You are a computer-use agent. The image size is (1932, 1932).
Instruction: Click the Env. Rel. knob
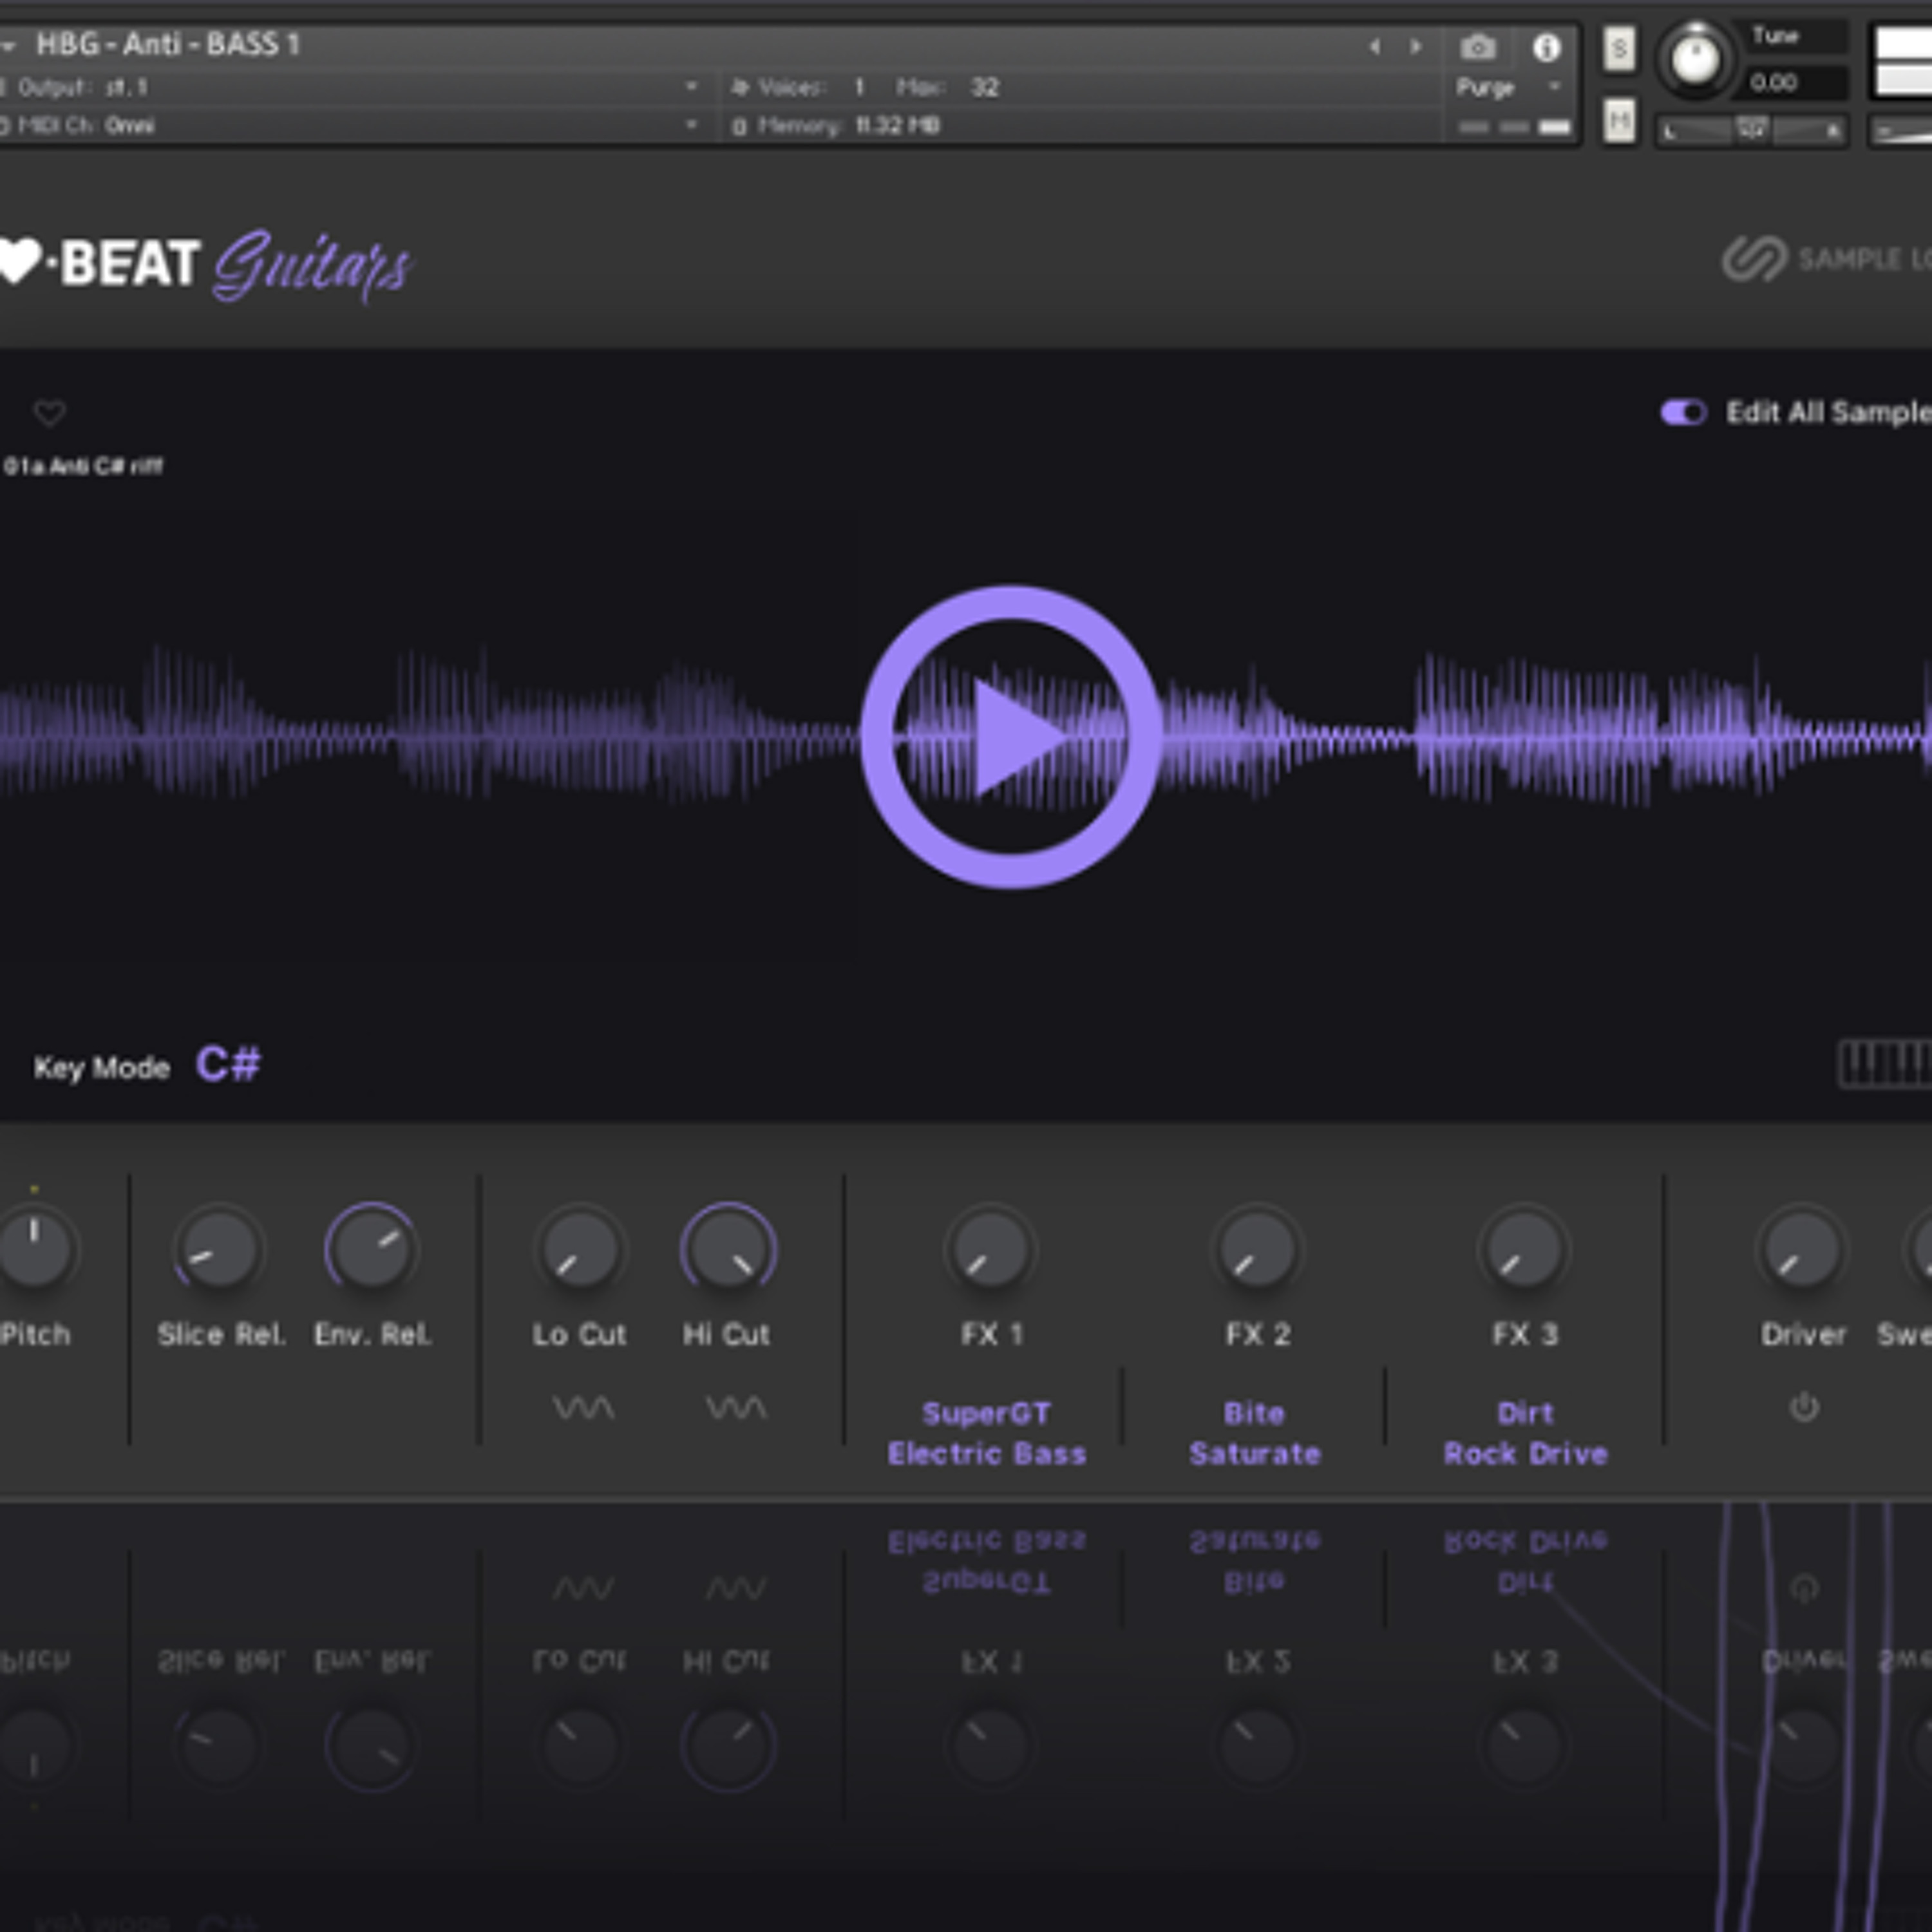point(371,1249)
